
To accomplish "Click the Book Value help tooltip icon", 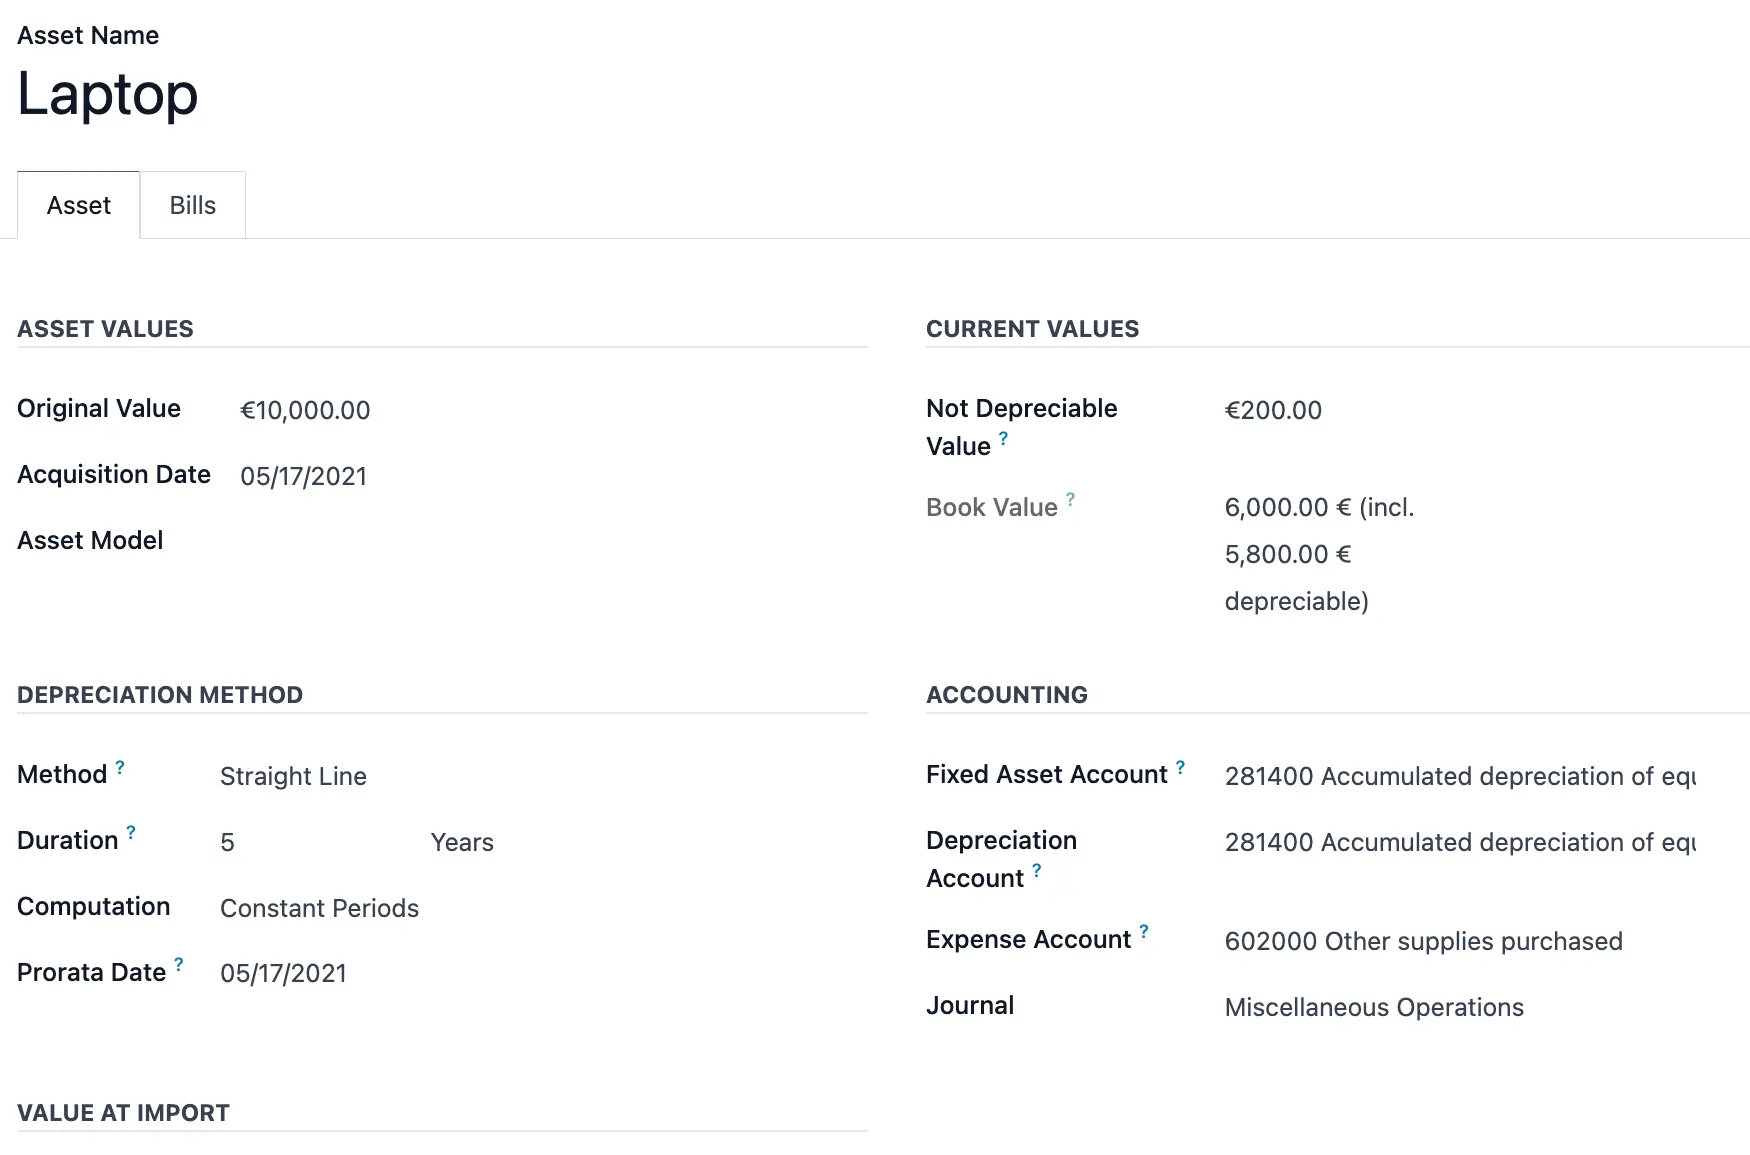I will tap(1070, 498).
